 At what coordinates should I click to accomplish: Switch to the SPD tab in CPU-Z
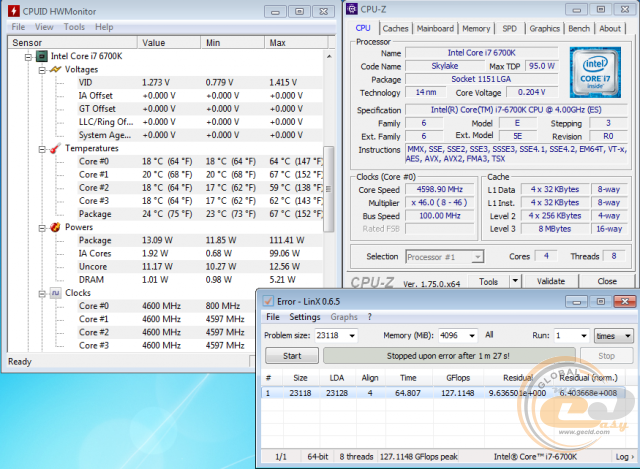(509, 29)
